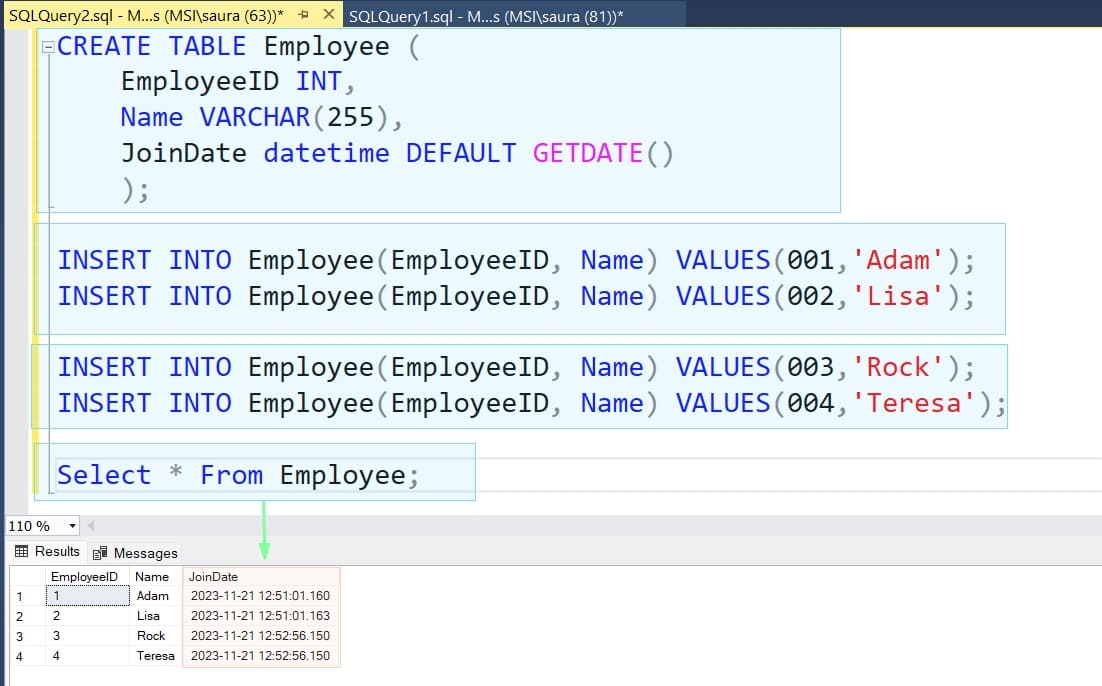Viewport: 1102px width, 686px height.
Task: Click the left scroll arrow beside zoom control
Action: coord(90,525)
